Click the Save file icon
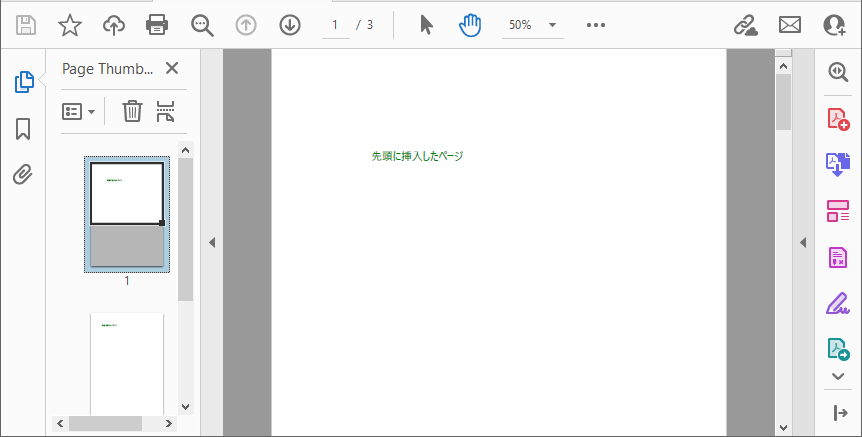862x437 pixels. 26,25
